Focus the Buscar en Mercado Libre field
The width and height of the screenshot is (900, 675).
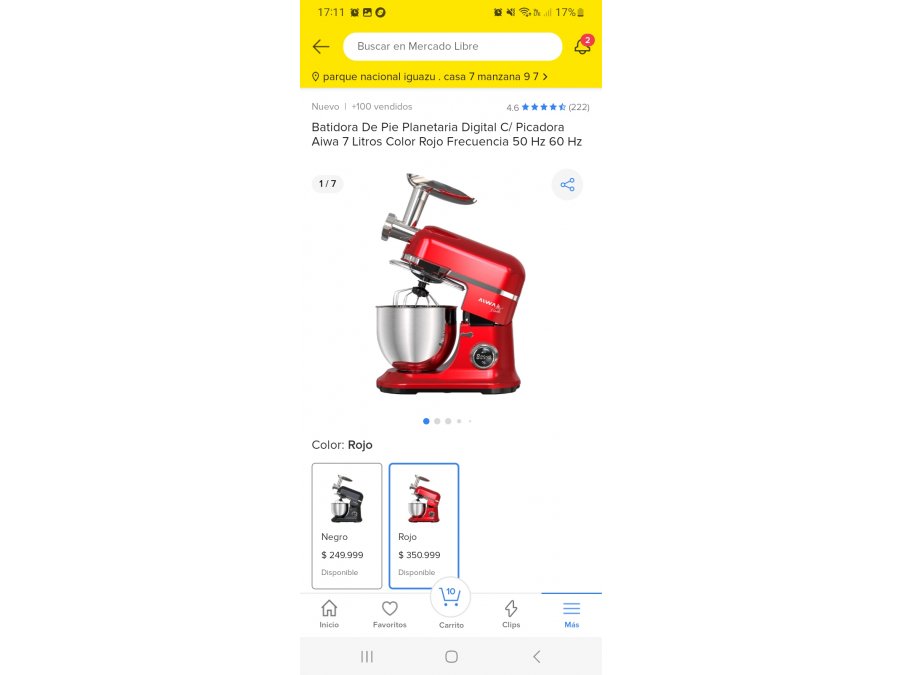pos(452,46)
